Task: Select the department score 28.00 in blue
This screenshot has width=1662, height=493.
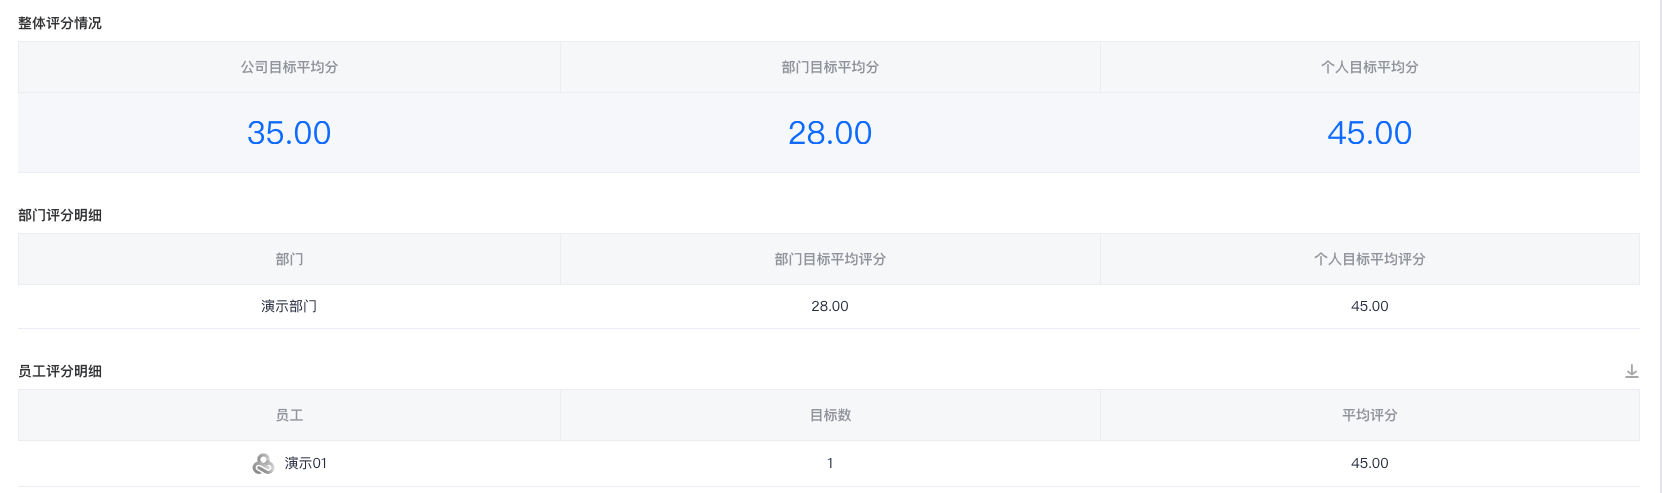Action: 830,133
